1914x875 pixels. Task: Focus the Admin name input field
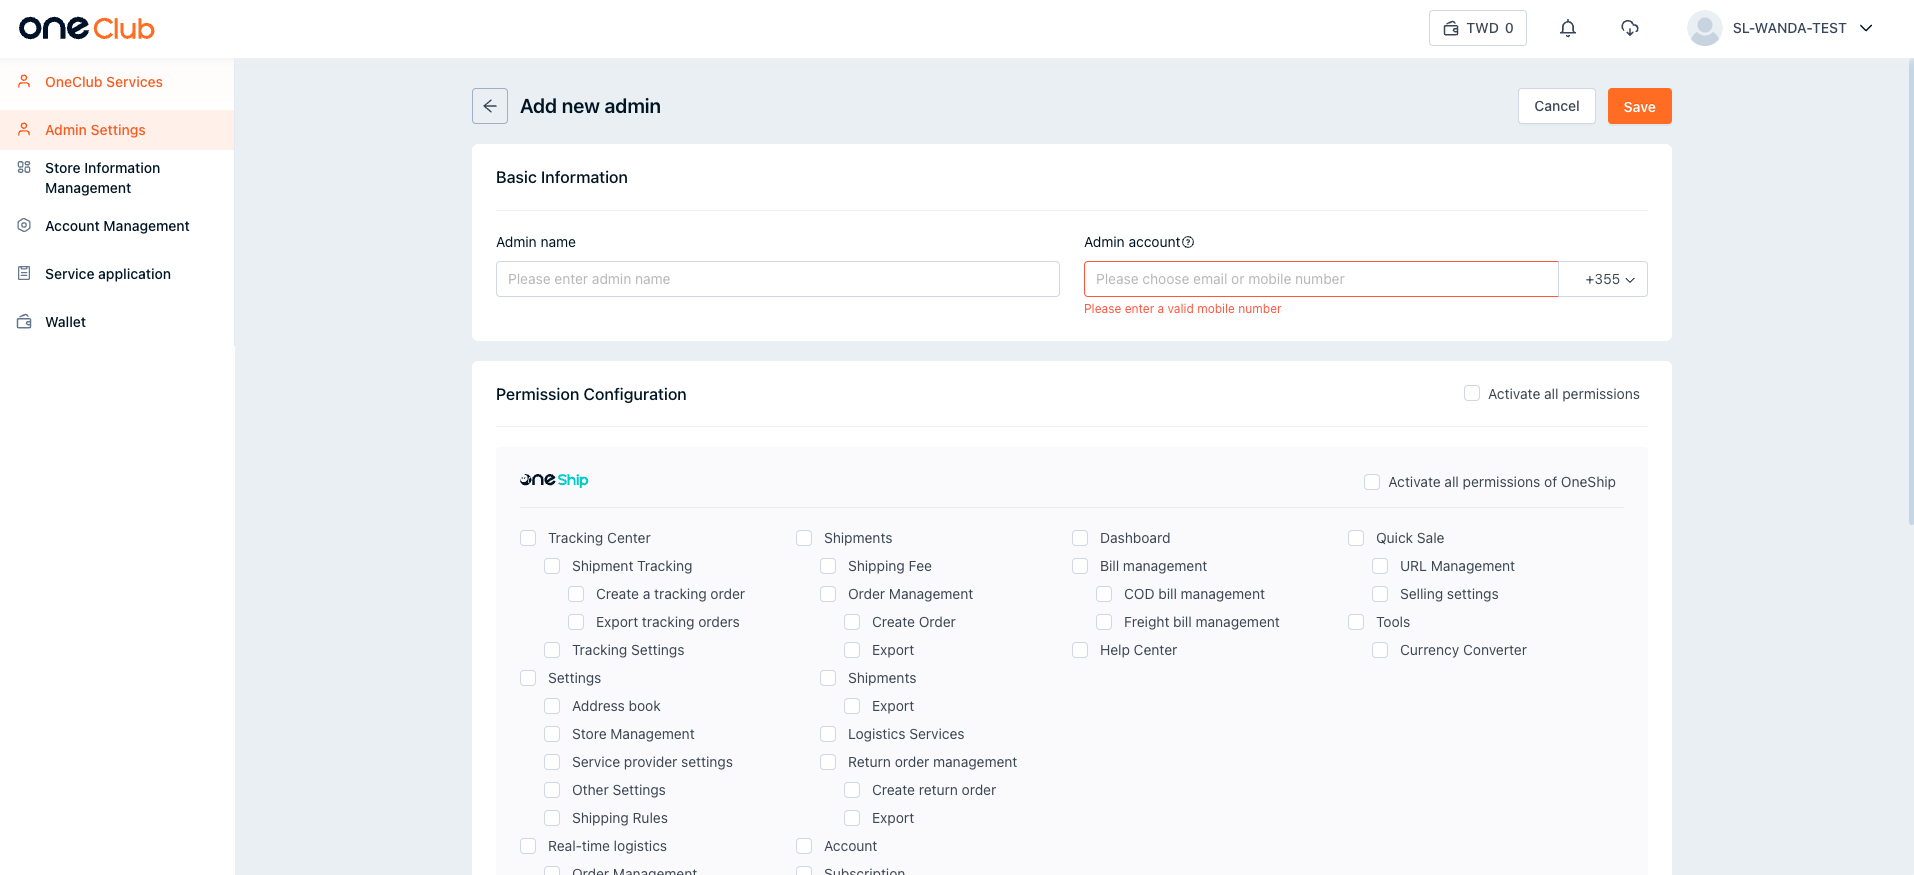click(x=777, y=279)
